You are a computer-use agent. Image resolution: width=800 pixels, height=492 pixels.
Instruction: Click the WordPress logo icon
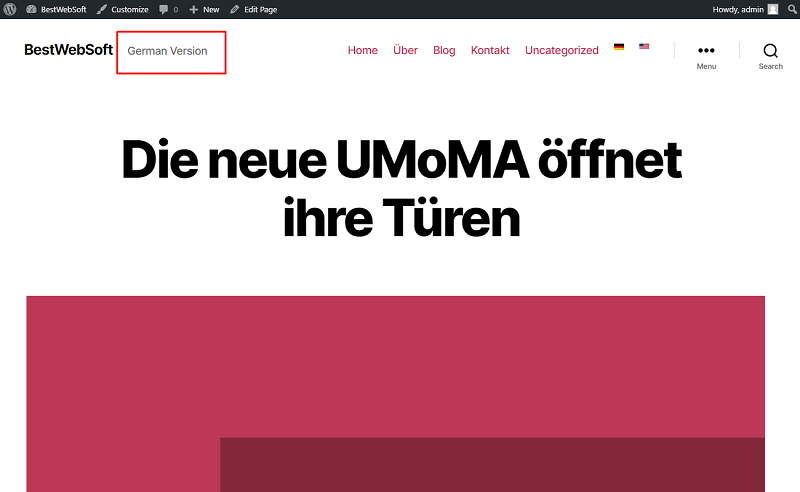(x=10, y=9)
